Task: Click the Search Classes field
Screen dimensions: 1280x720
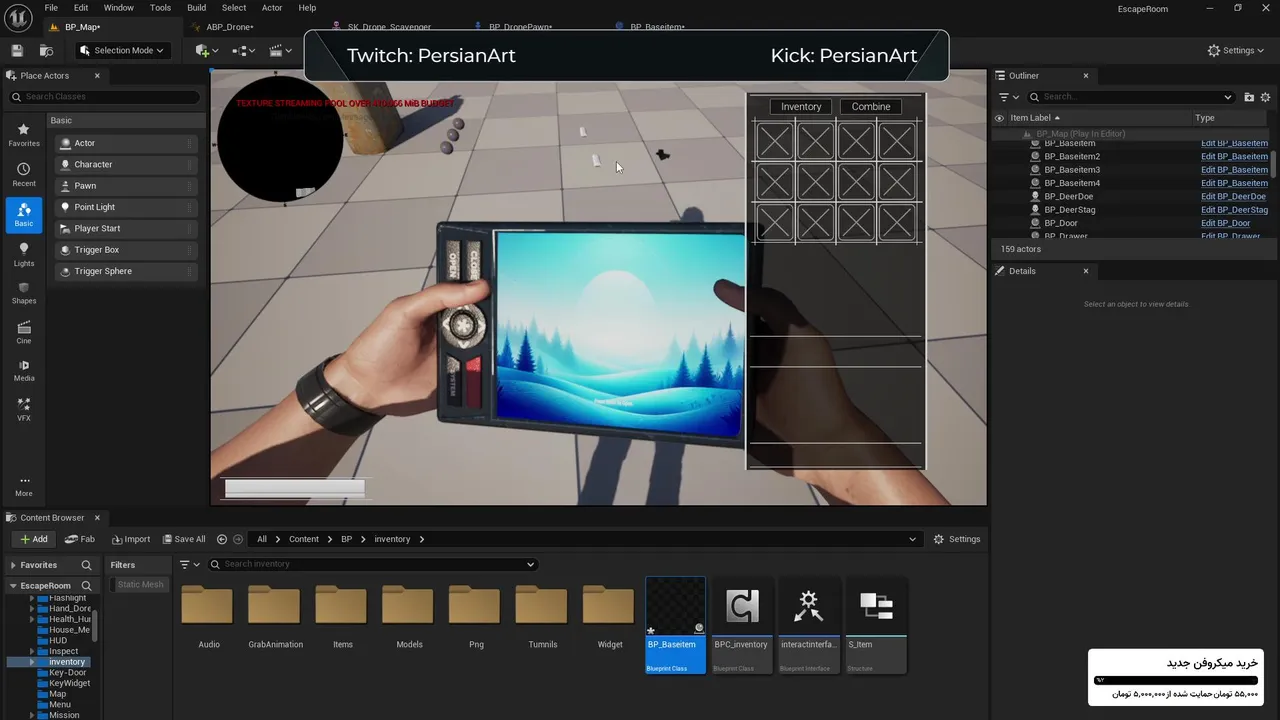Action: 105,97
